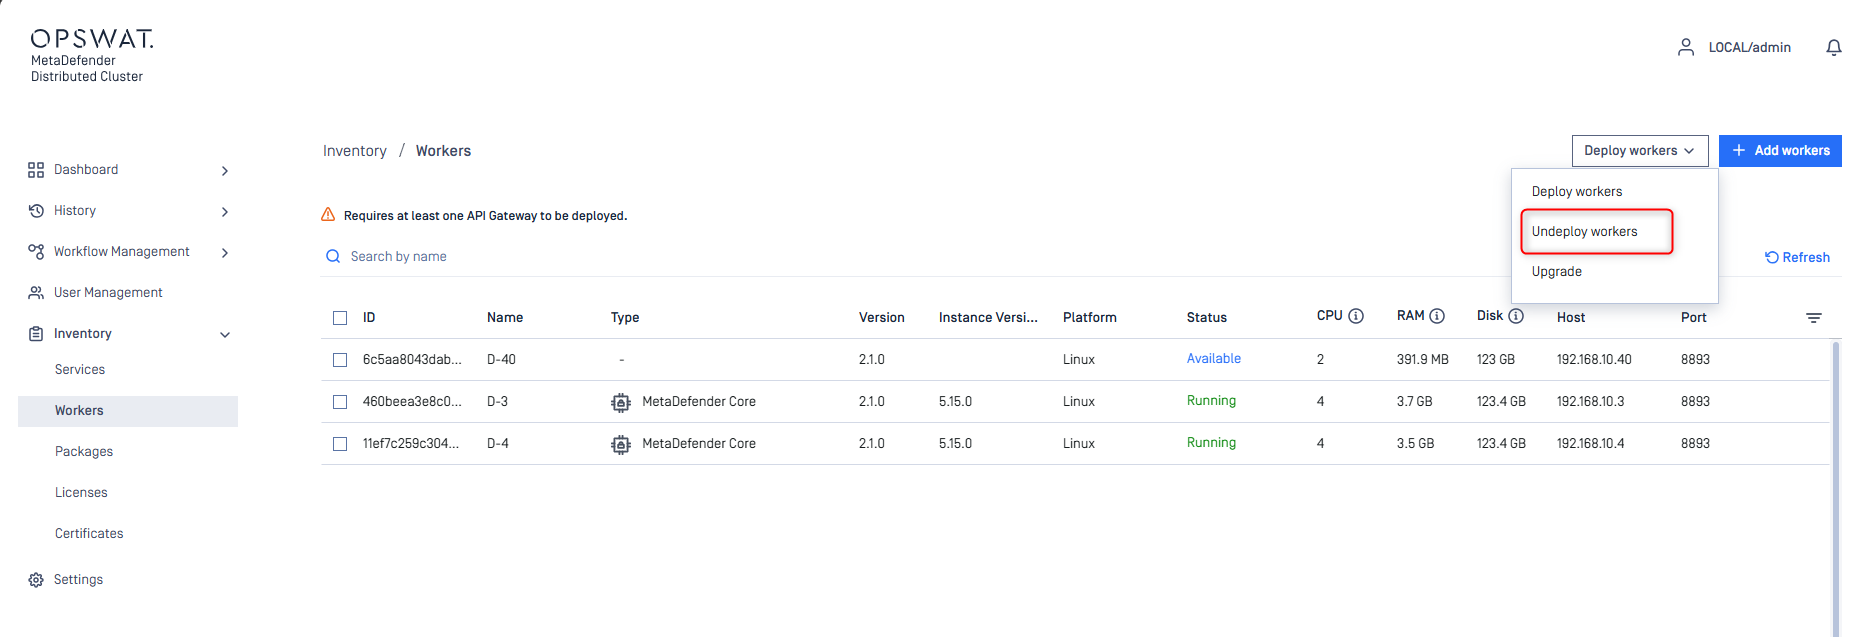The width and height of the screenshot is (1858, 637).
Task: Click host 192.168.10.40 cell
Action: tap(1594, 360)
